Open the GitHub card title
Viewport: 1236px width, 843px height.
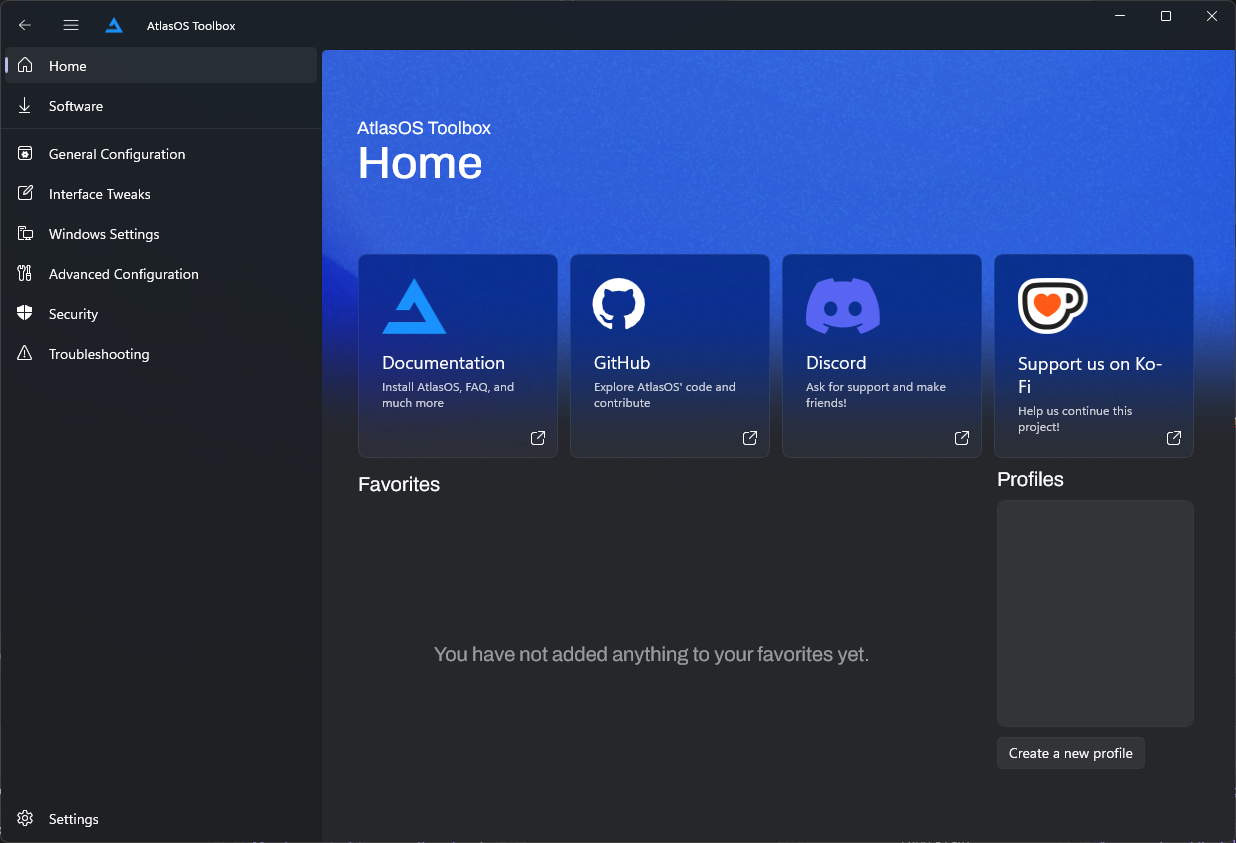click(x=622, y=363)
